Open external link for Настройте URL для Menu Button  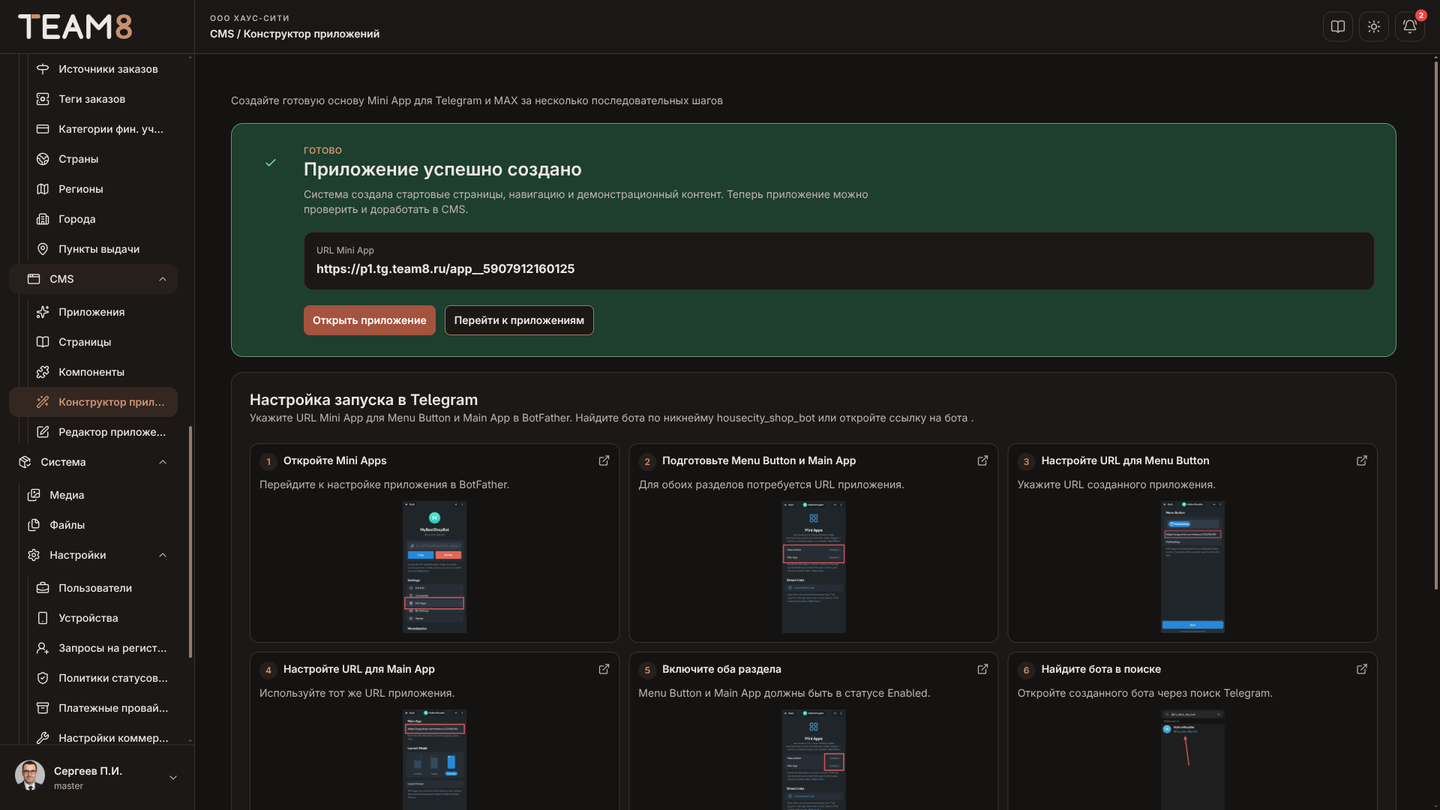tap(1362, 461)
